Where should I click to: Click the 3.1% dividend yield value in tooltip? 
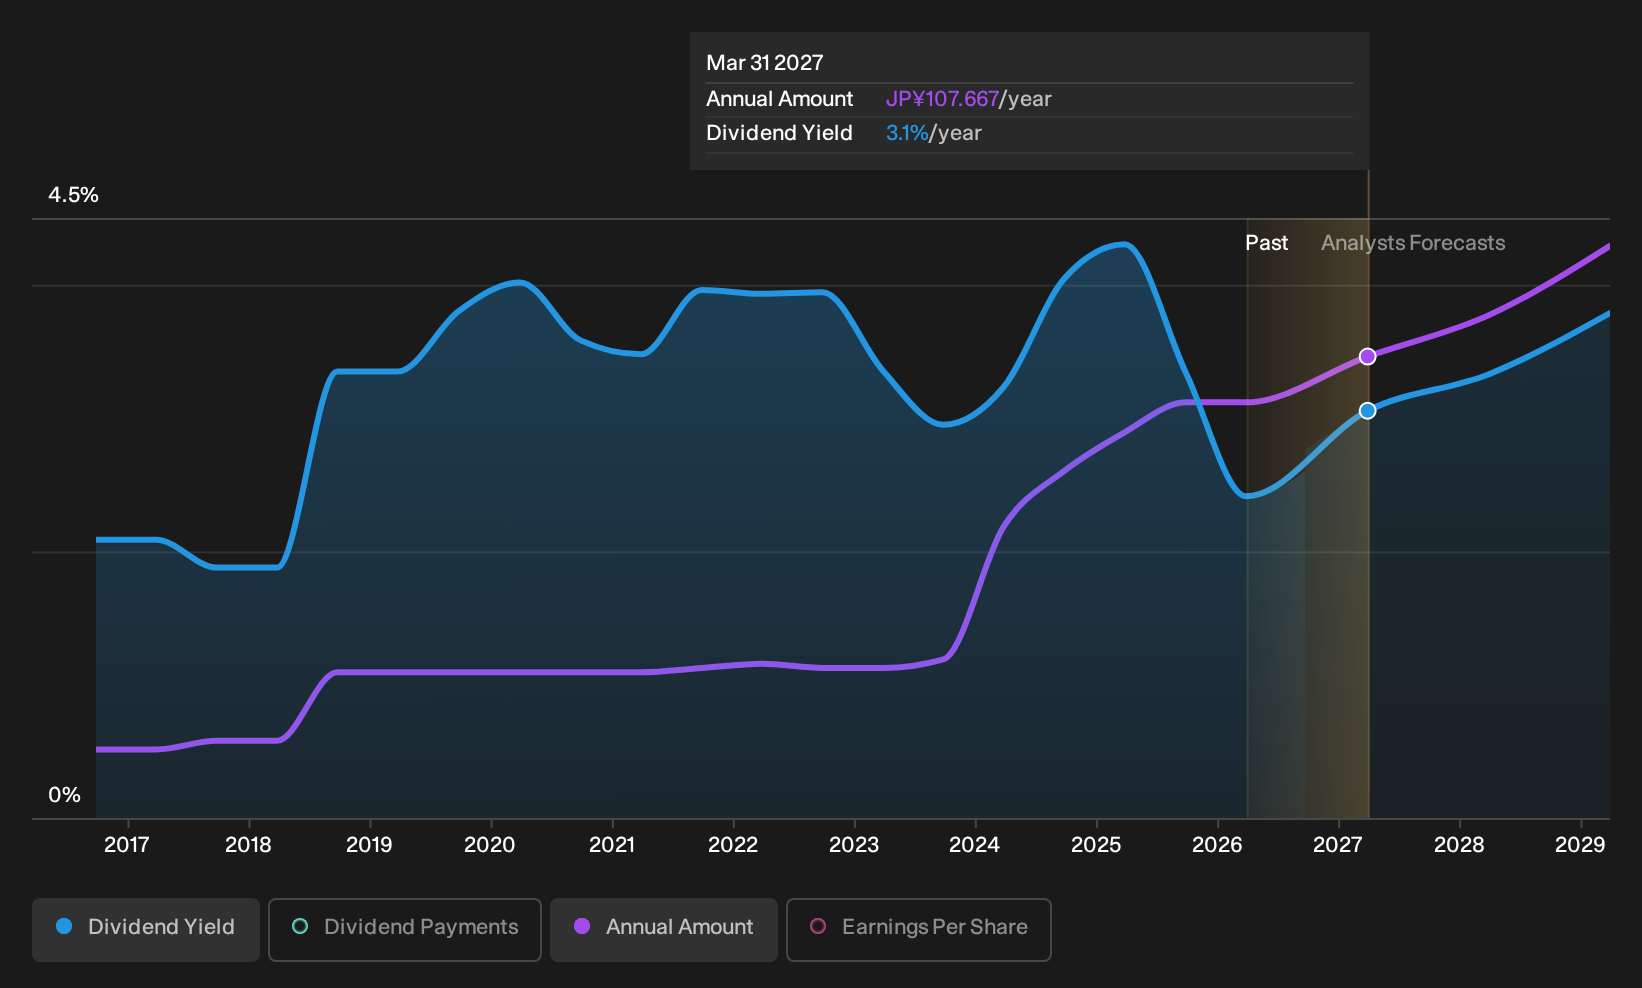907,133
